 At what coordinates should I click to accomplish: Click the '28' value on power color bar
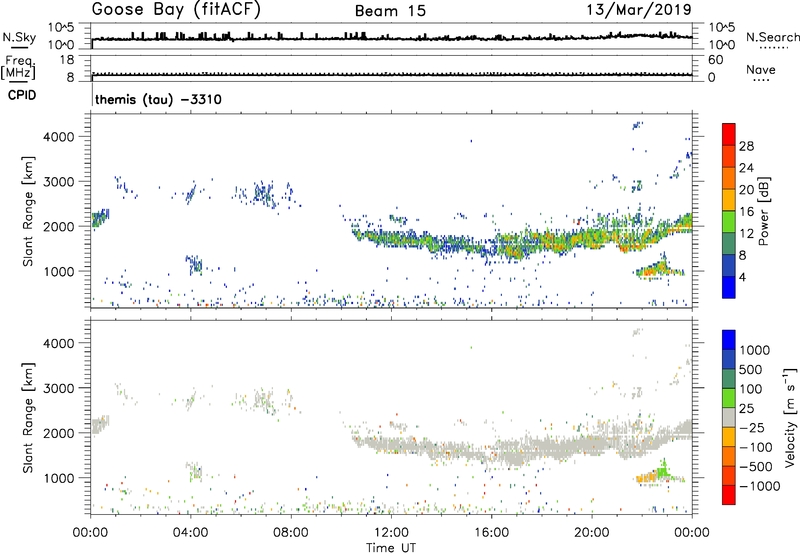[746, 146]
